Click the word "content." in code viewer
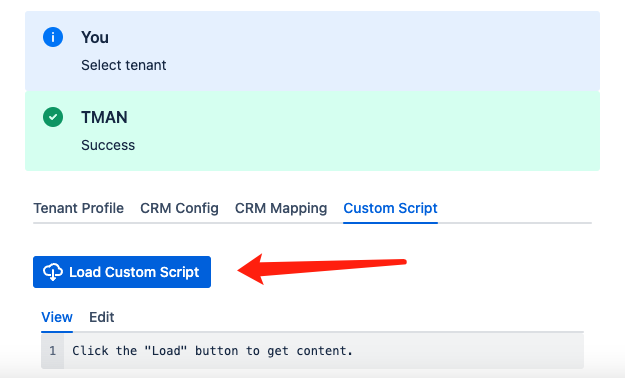Screen dimensions: 625x378 coord(324,351)
